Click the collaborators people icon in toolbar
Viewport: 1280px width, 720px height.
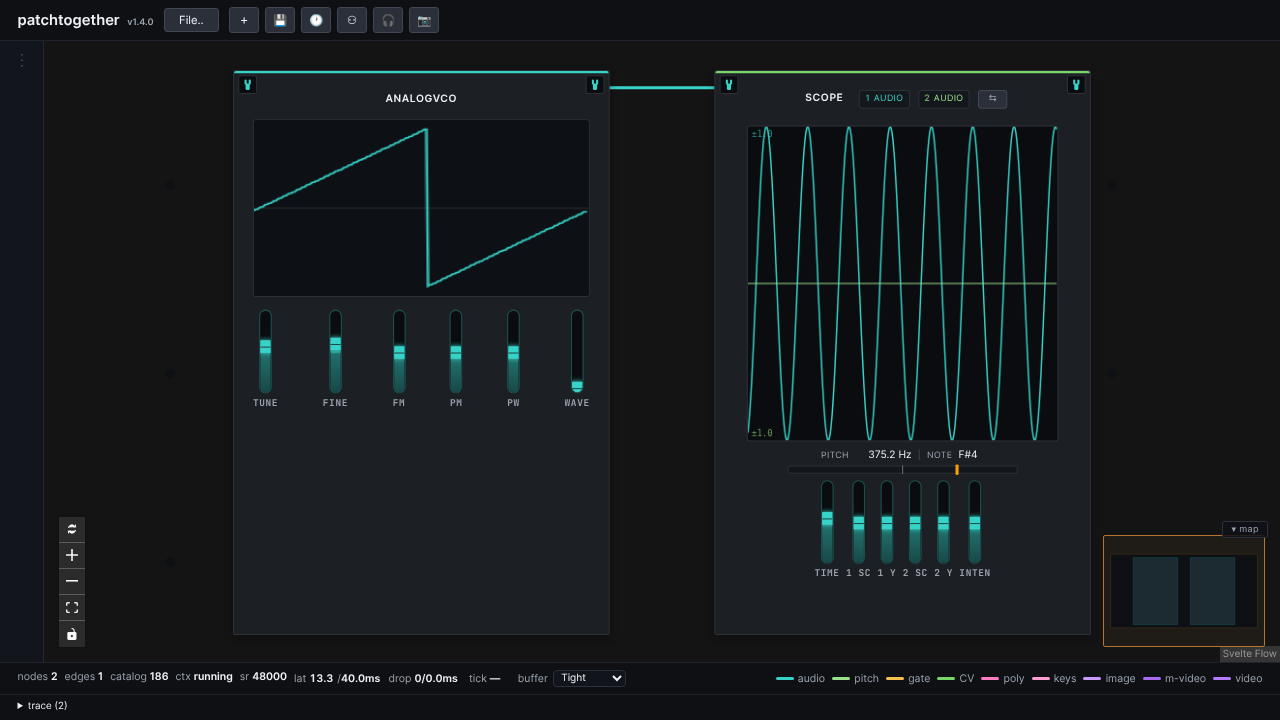(x=352, y=20)
